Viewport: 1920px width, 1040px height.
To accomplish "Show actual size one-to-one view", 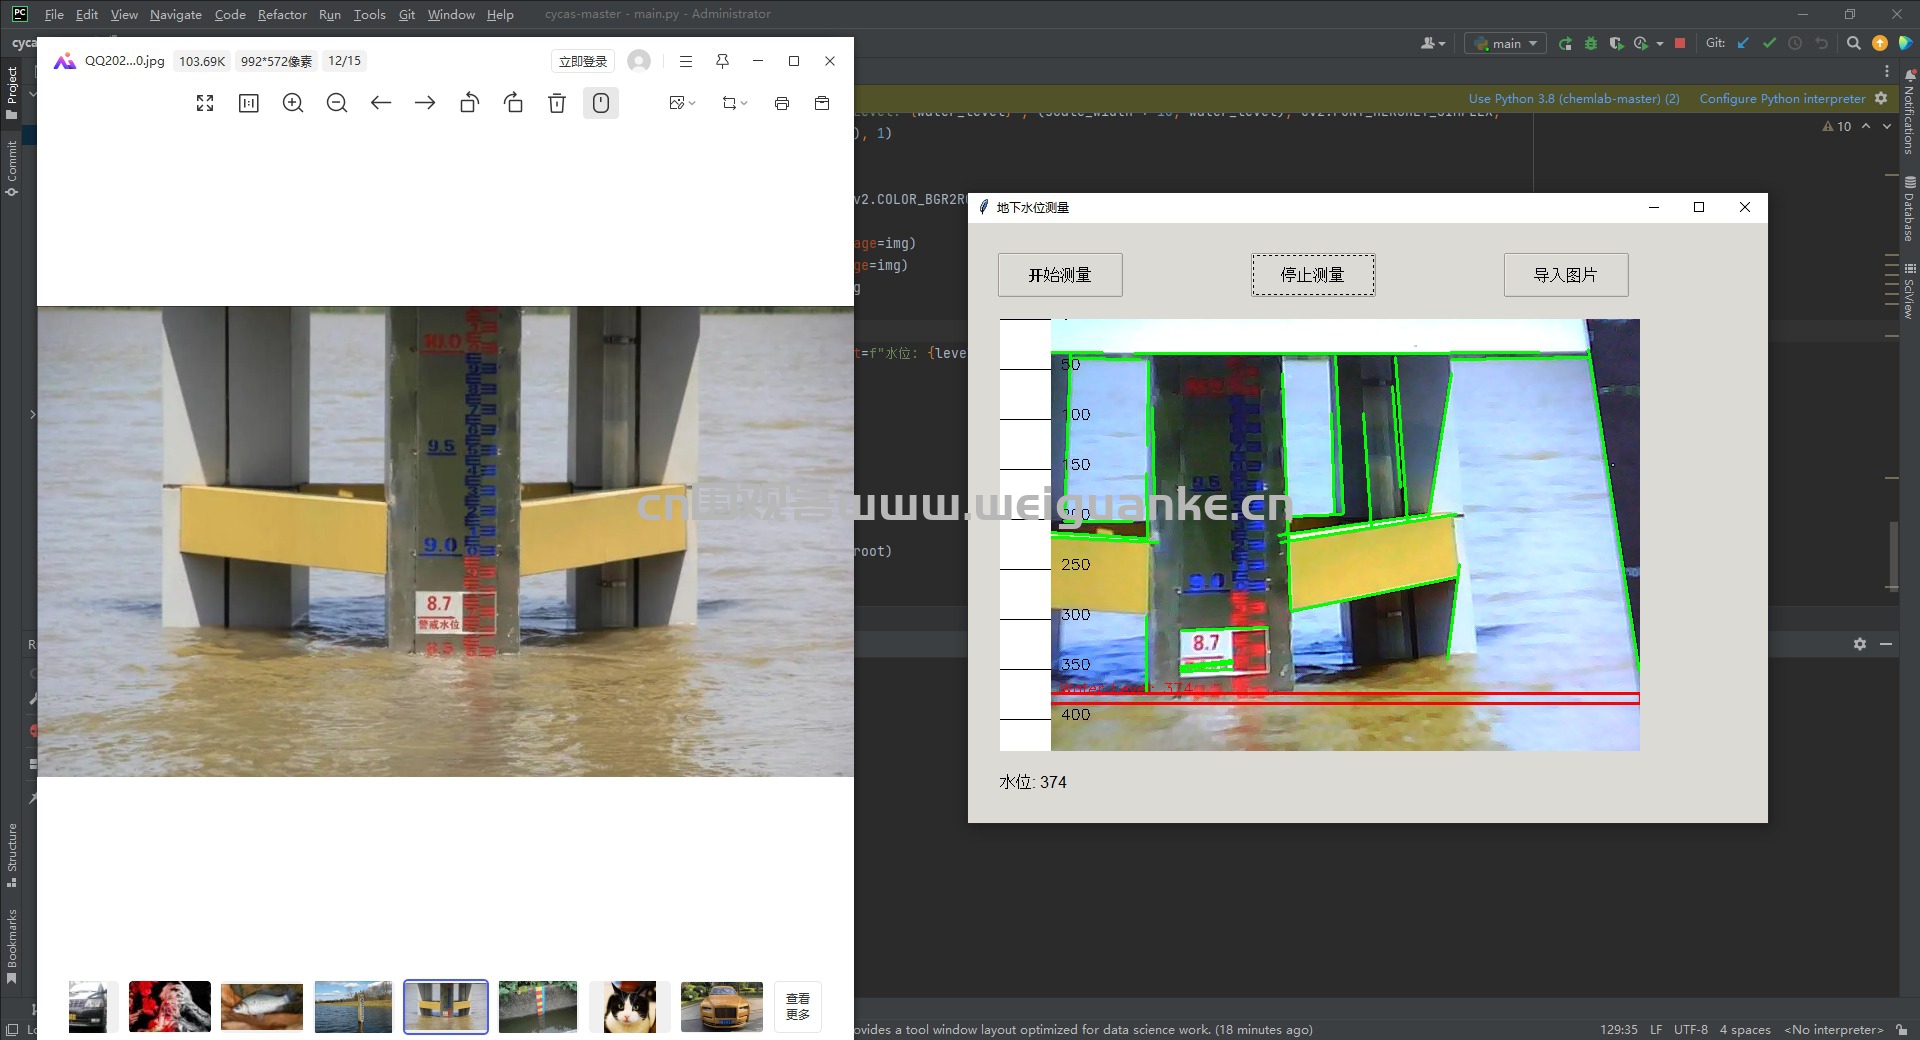I will click(x=249, y=103).
